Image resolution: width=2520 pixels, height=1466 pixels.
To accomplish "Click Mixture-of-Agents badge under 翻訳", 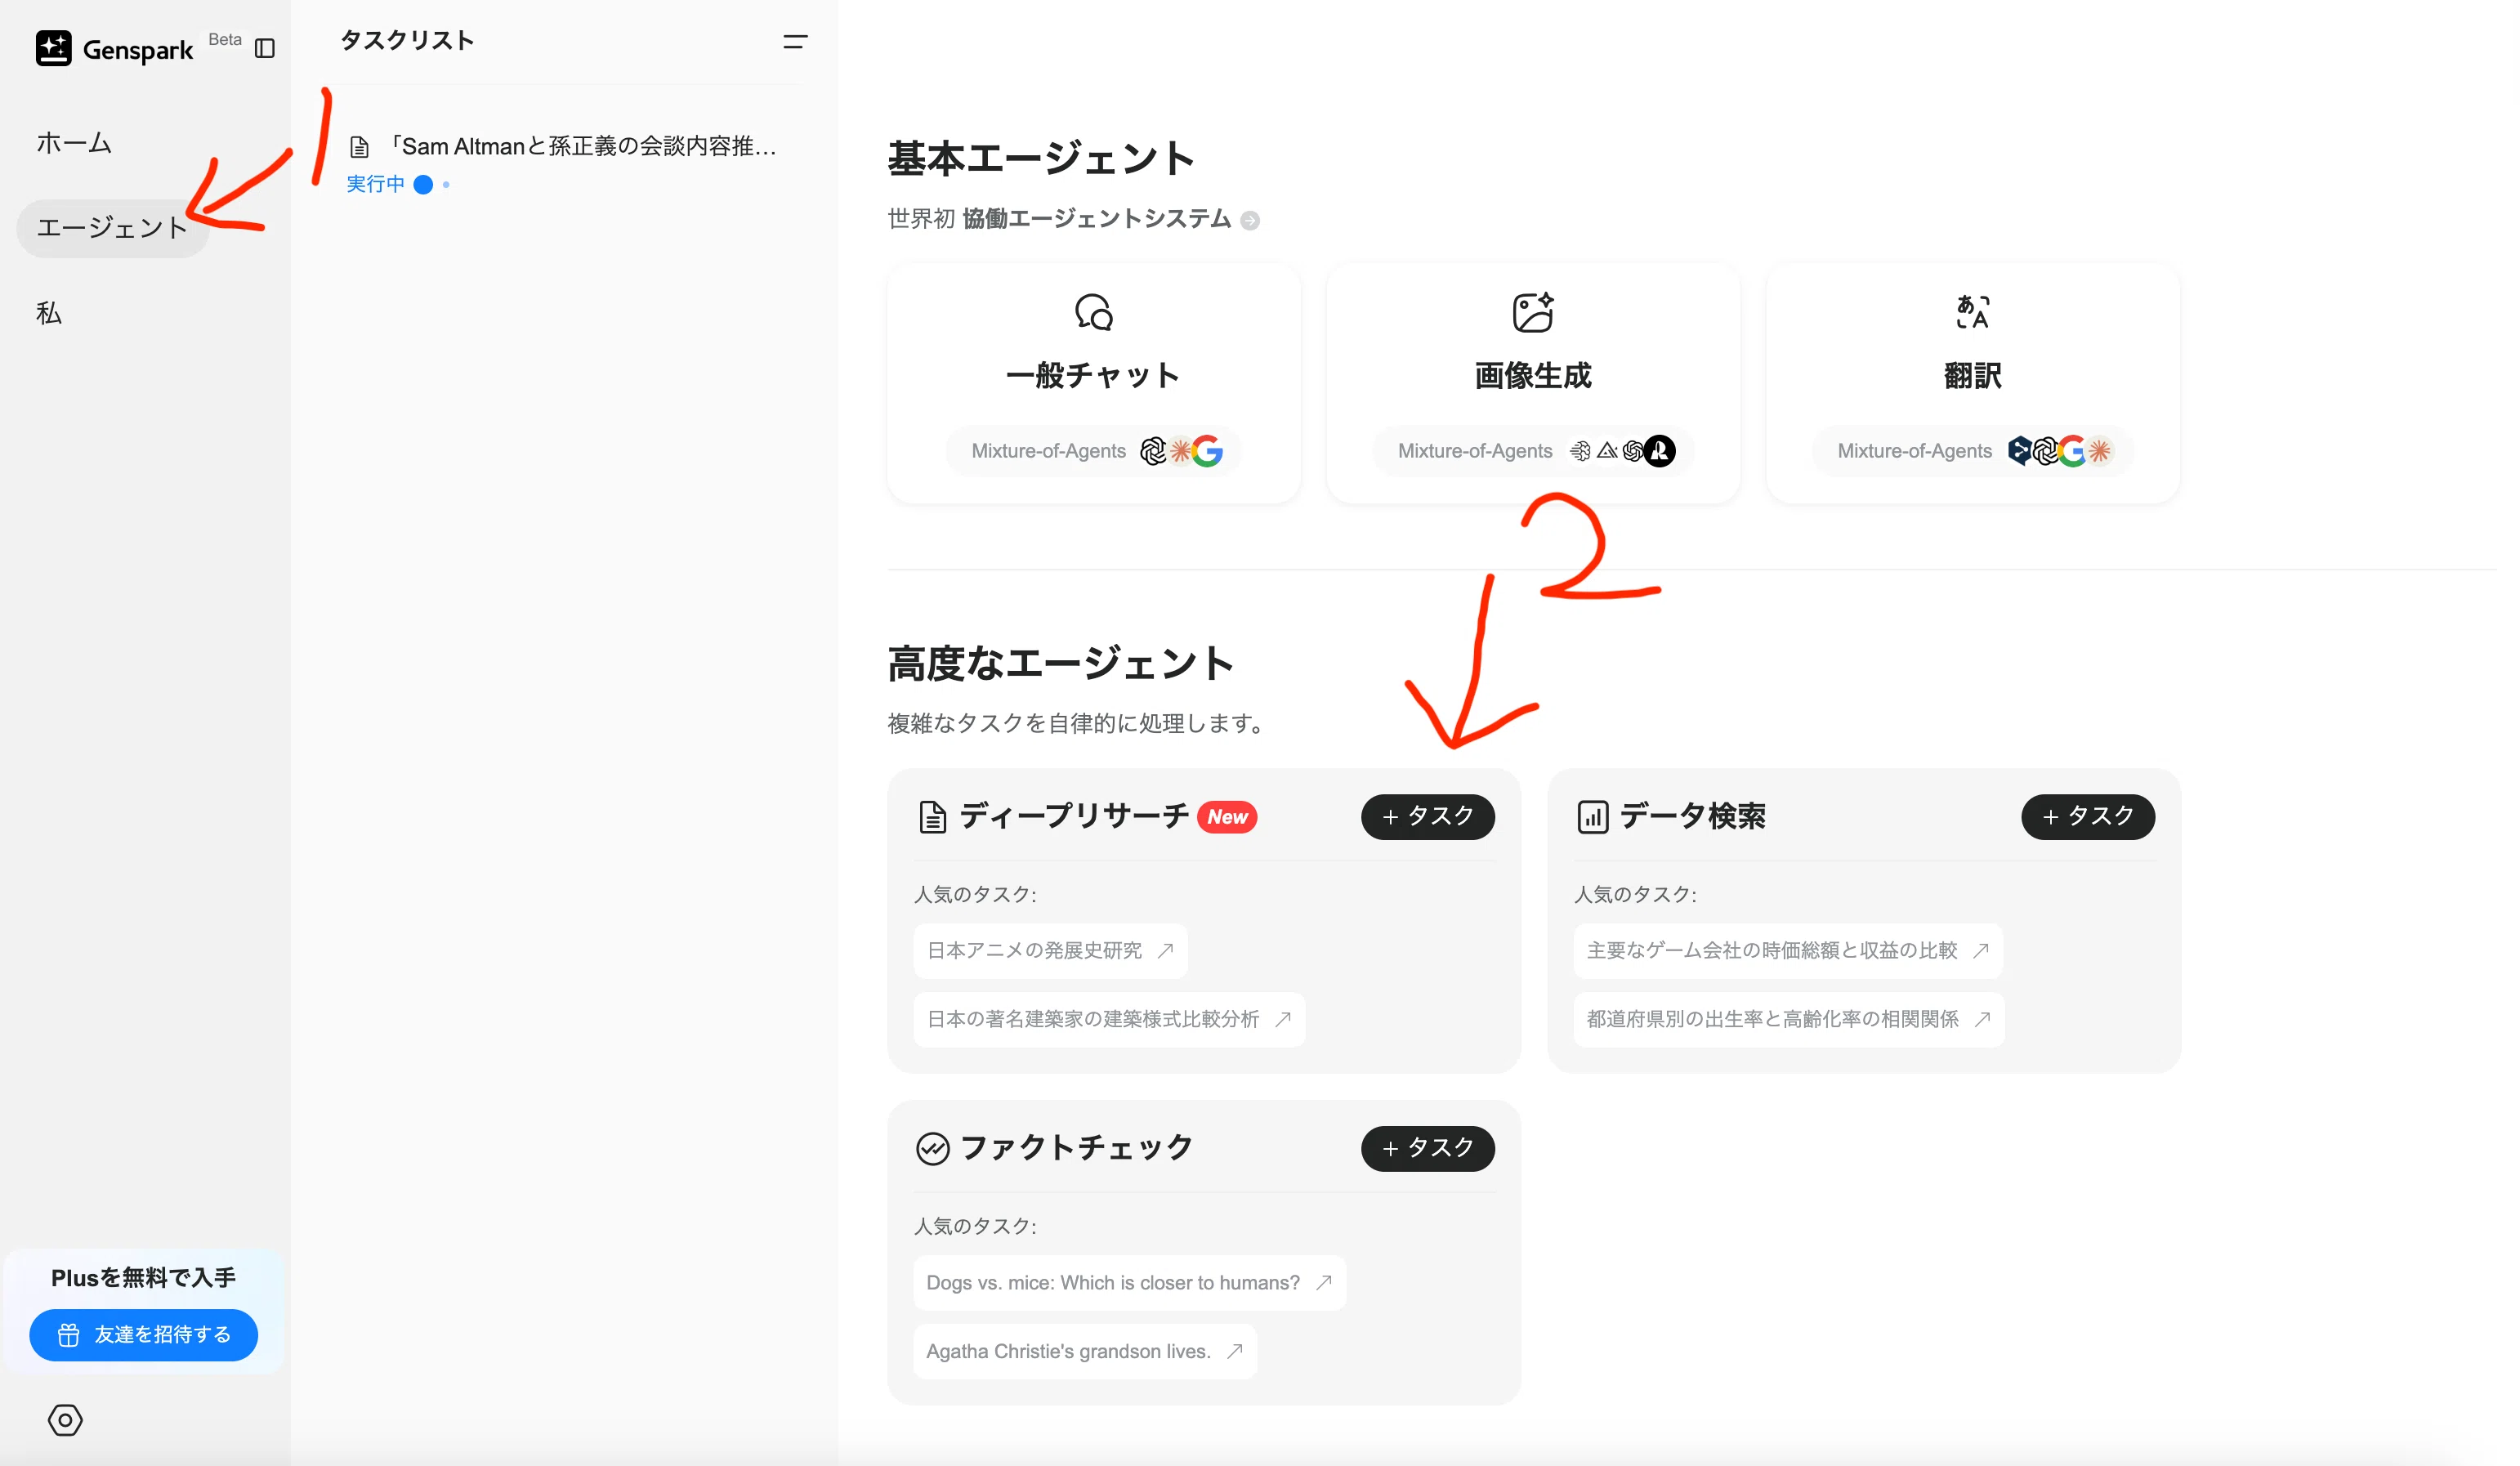I will [1973, 451].
